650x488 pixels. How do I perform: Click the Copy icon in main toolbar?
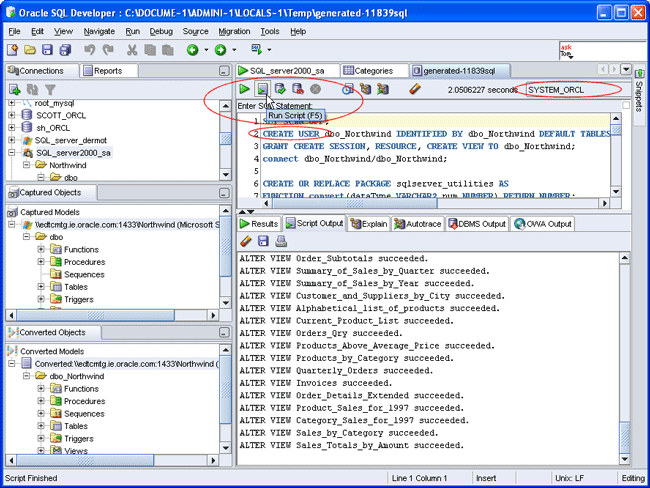point(150,50)
